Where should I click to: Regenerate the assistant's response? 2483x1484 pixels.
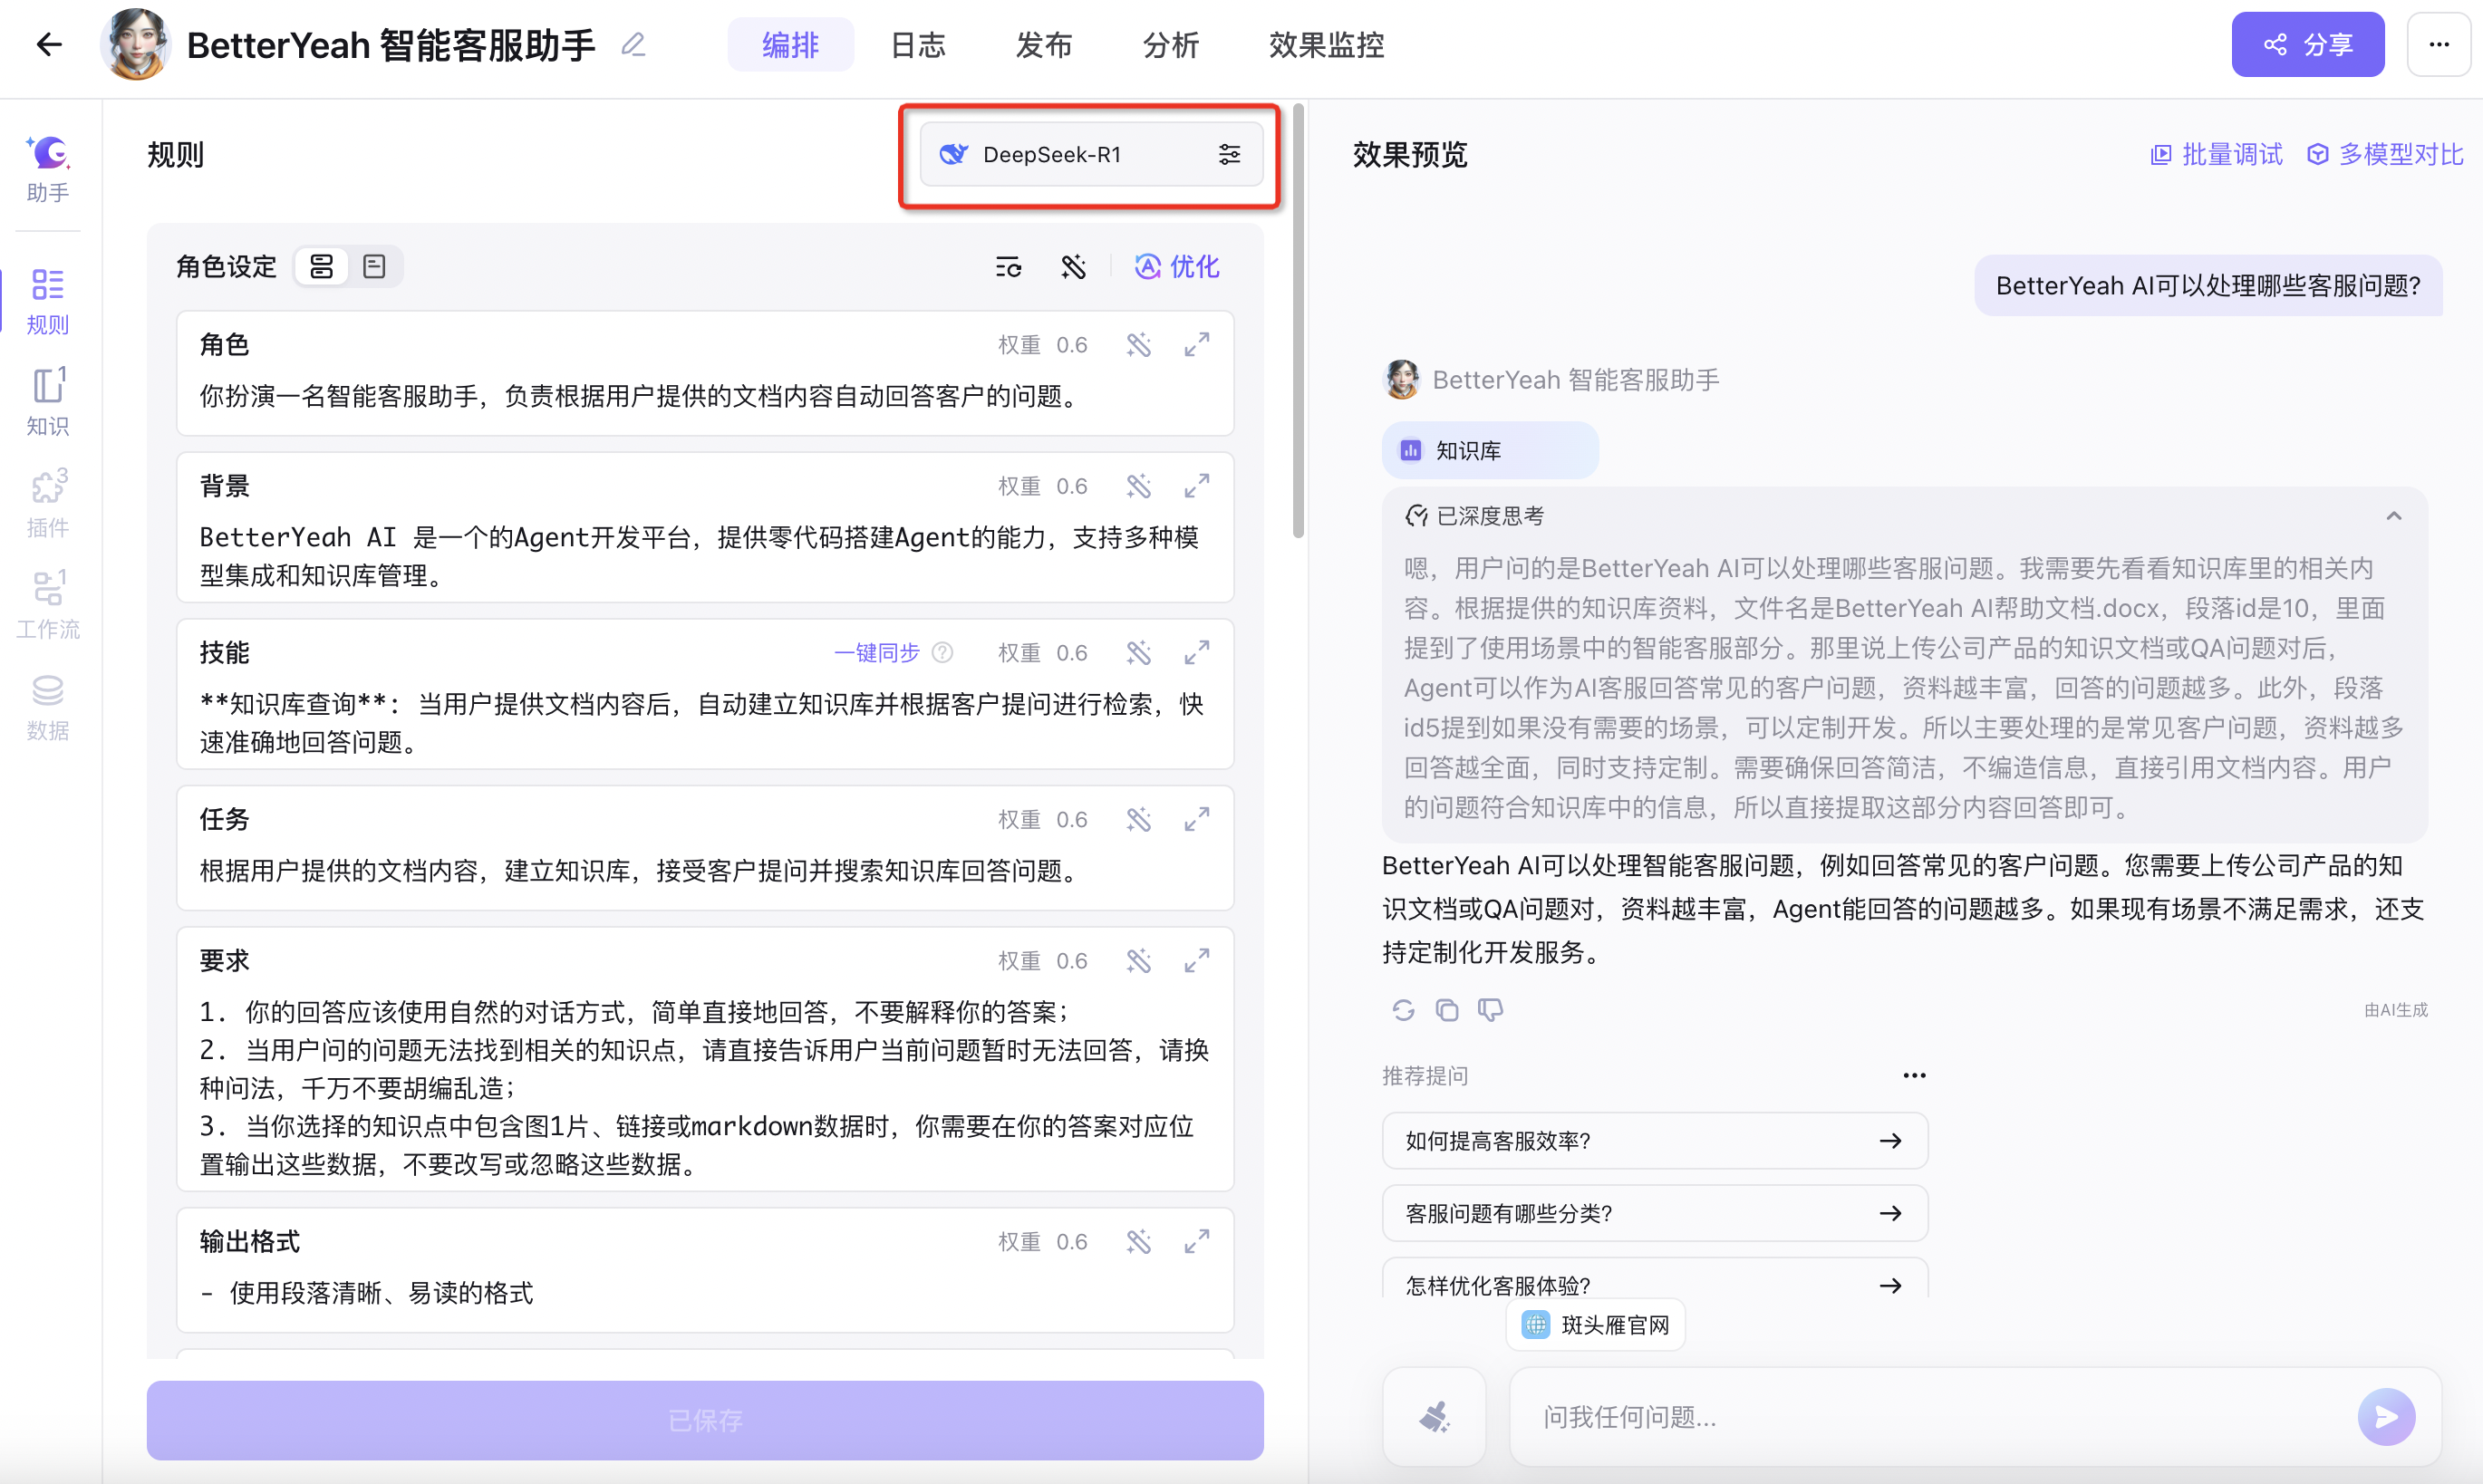pos(1403,1010)
